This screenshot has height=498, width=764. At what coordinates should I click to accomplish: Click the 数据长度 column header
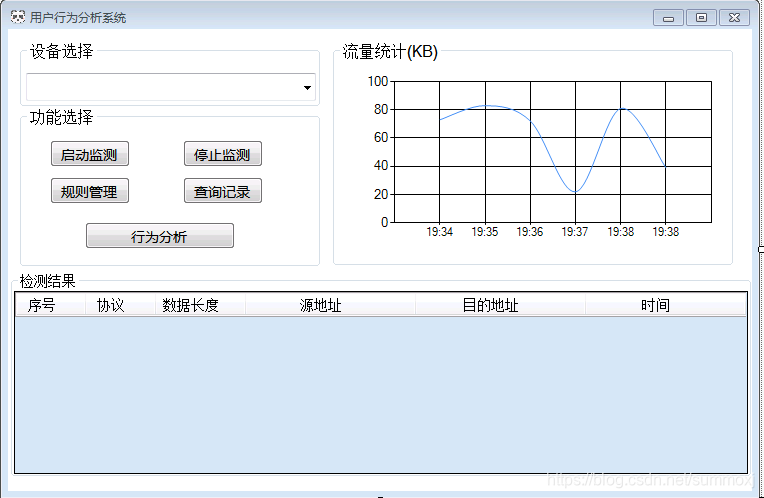click(x=200, y=305)
